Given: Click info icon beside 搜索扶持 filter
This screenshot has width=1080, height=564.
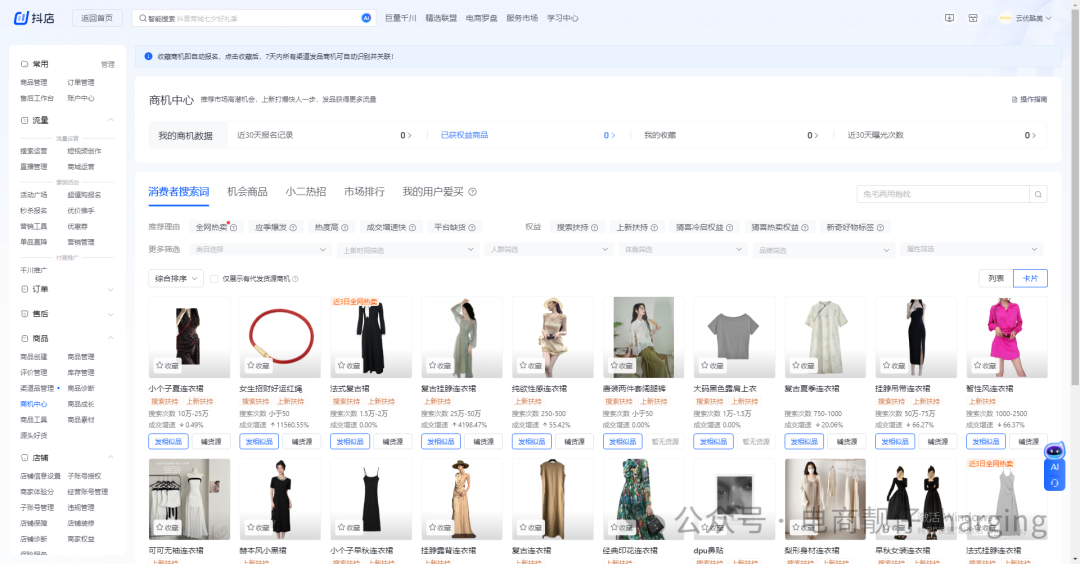Looking at the screenshot, I should (x=594, y=227).
